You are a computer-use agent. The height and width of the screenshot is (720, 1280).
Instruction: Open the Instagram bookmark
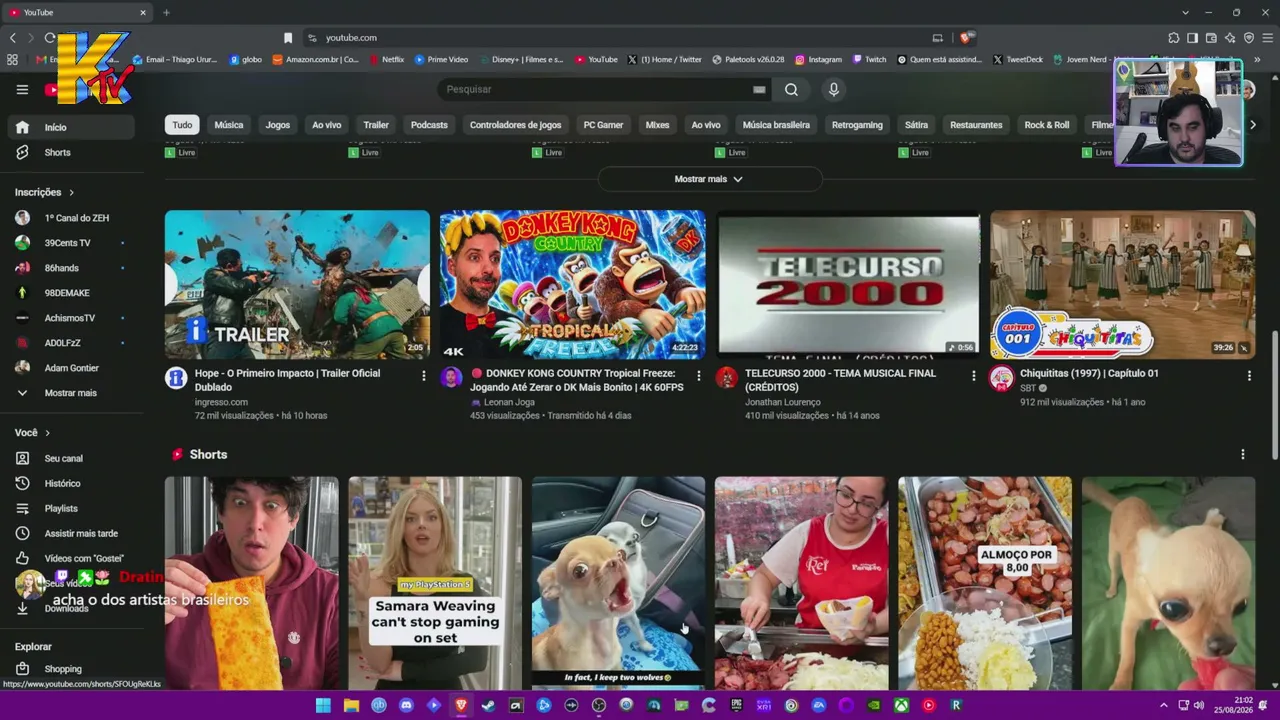point(818,59)
